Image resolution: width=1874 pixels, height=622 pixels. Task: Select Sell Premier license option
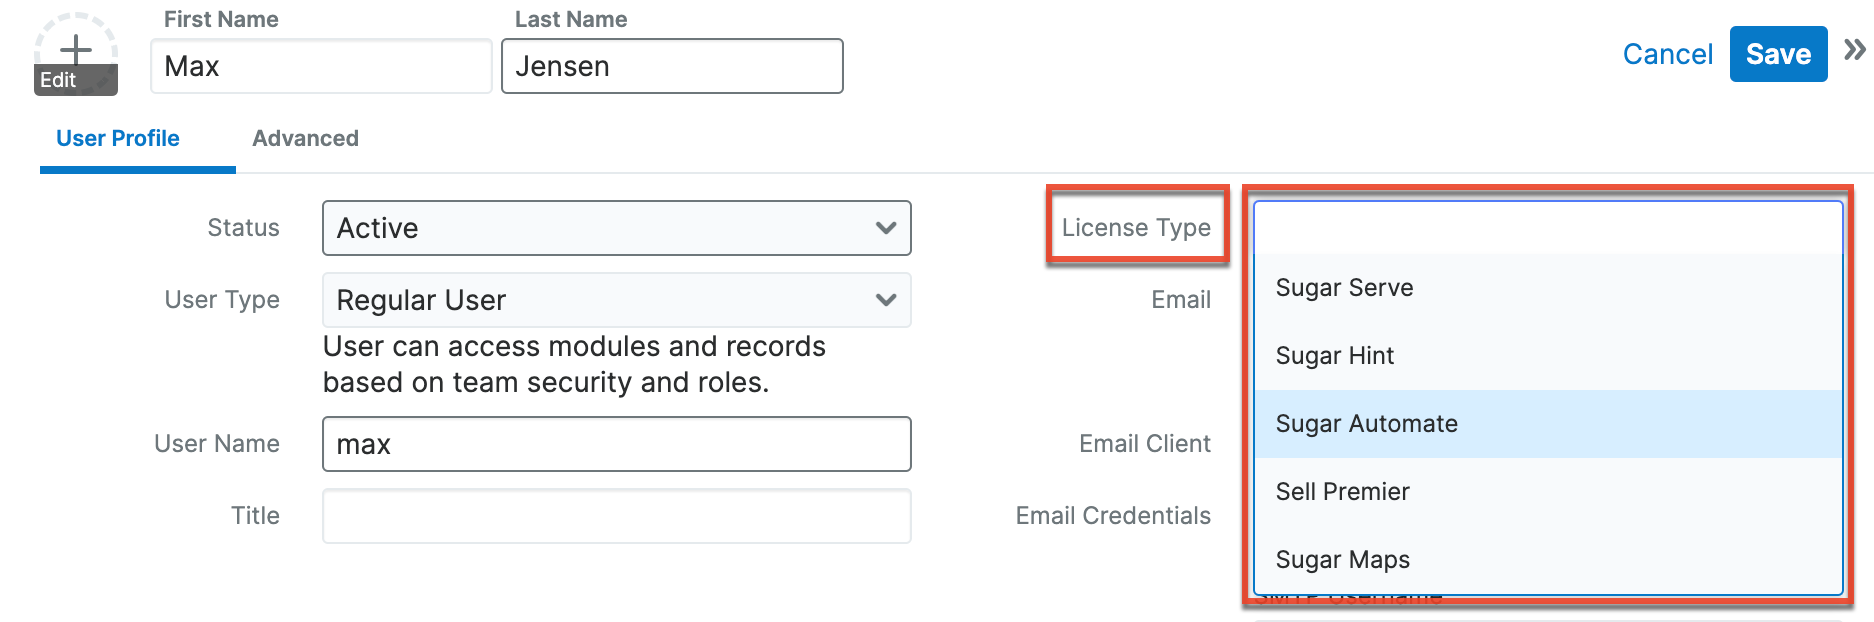point(1342,492)
